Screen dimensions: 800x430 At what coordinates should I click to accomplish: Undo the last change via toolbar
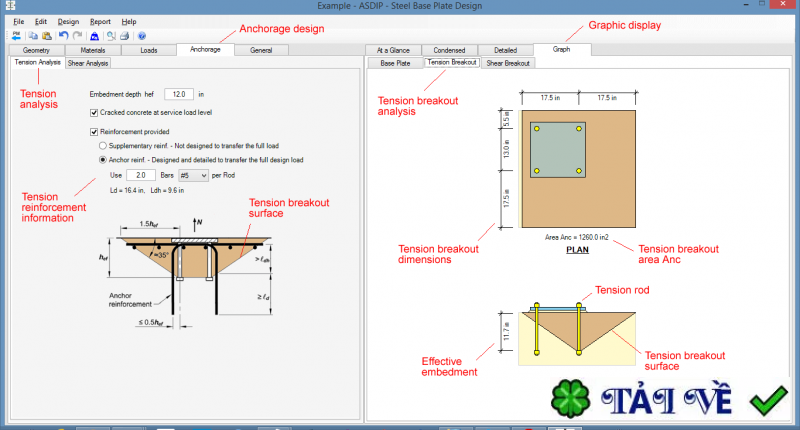(x=64, y=35)
